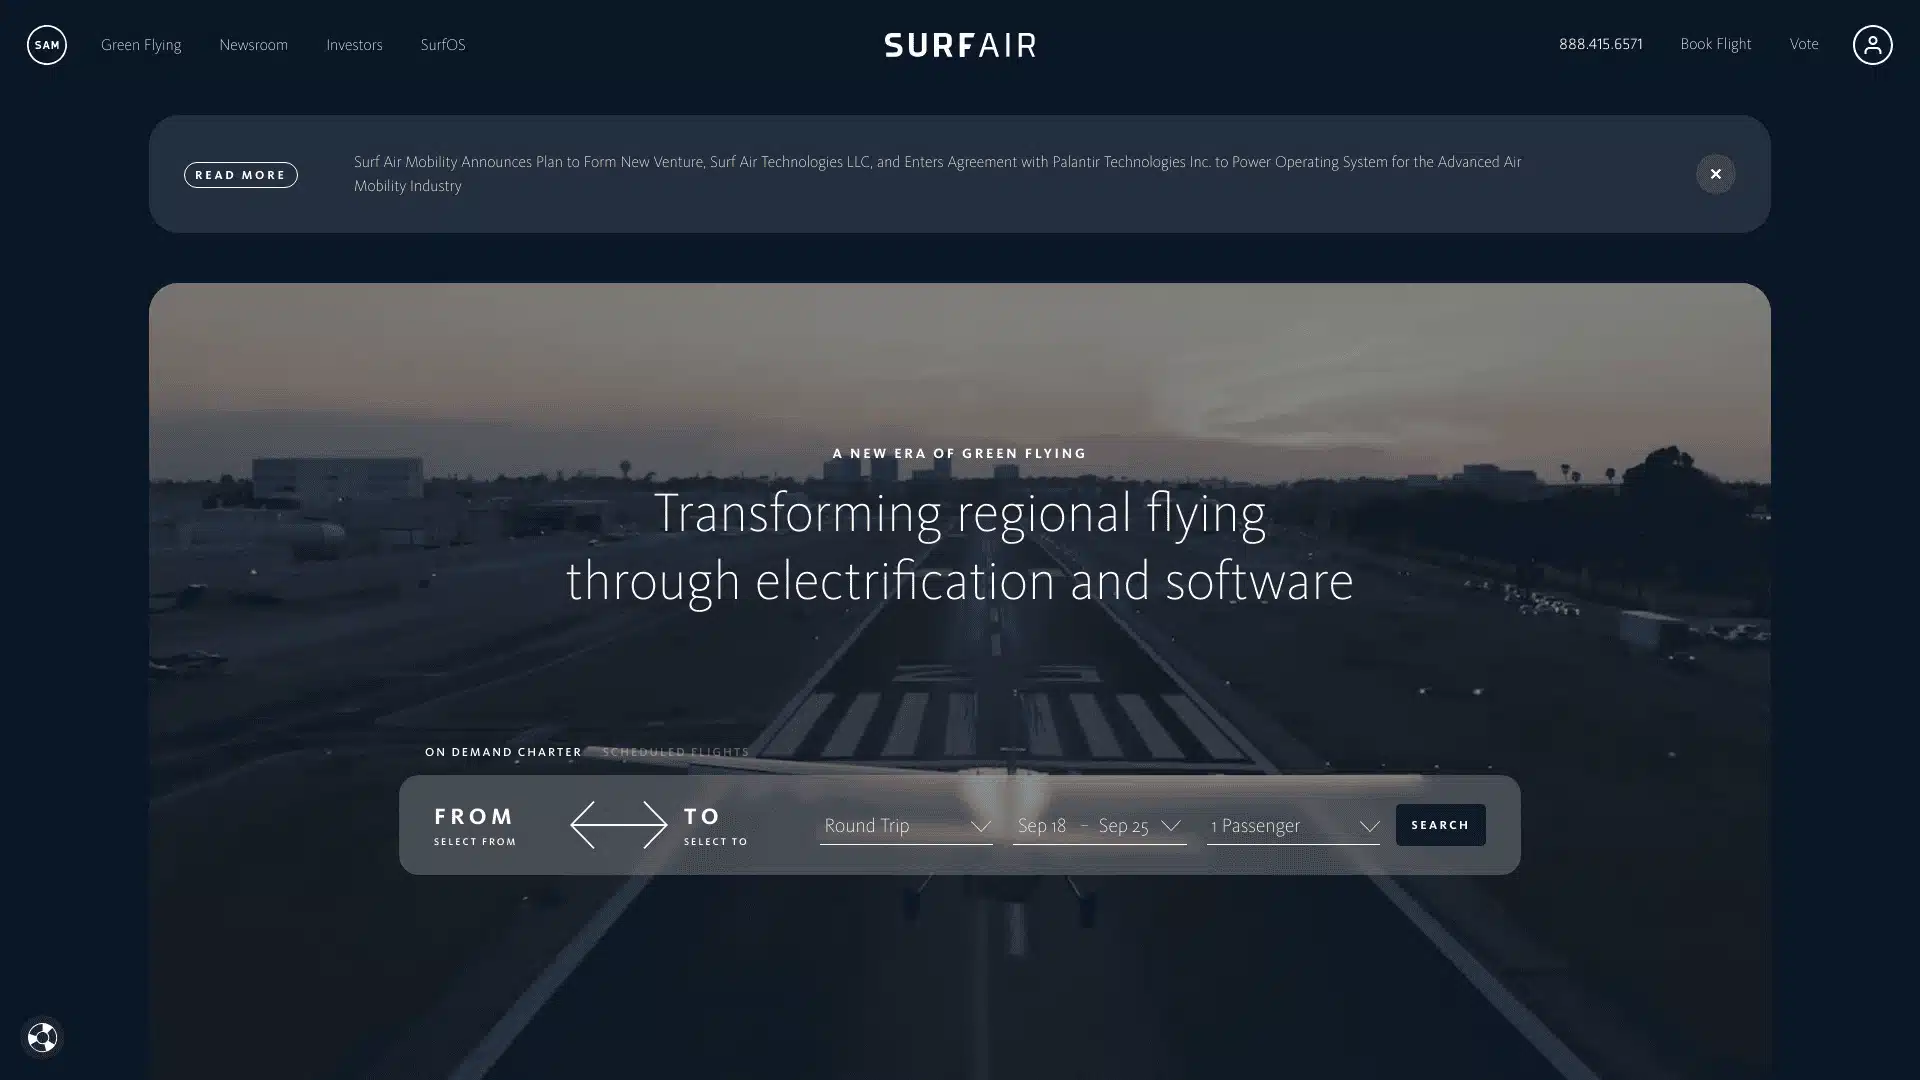
Task: Expand the Round Trip dropdown
Action: click(x=906, y=826)
